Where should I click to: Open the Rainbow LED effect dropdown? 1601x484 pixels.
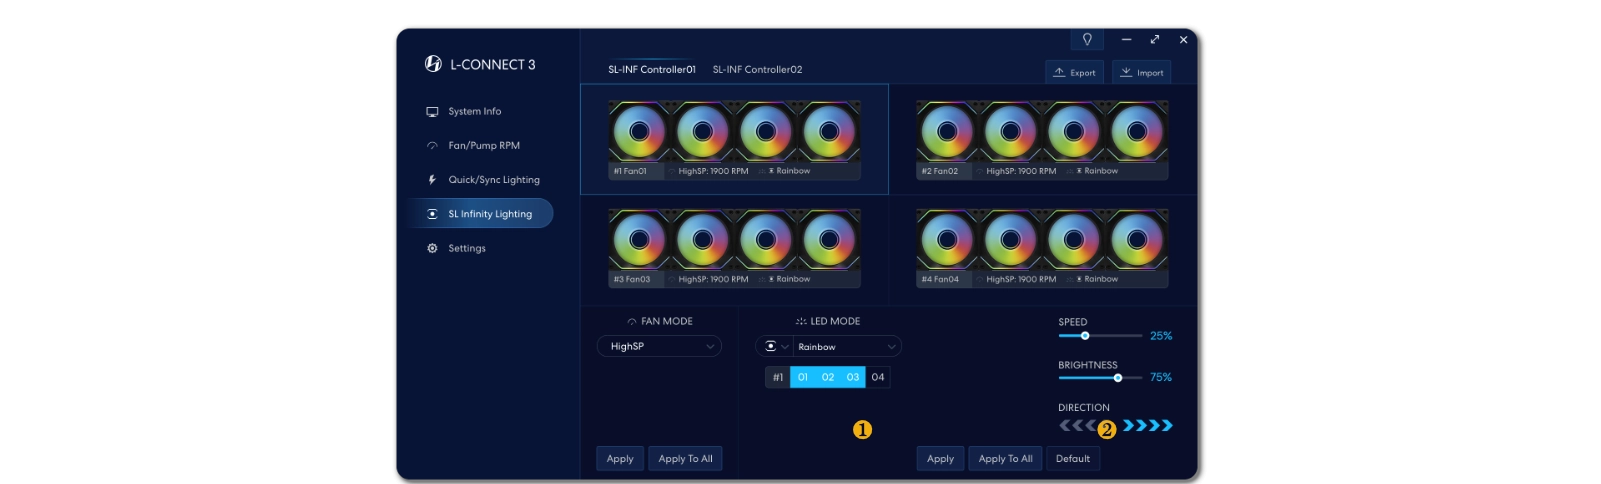coord(847,347)
